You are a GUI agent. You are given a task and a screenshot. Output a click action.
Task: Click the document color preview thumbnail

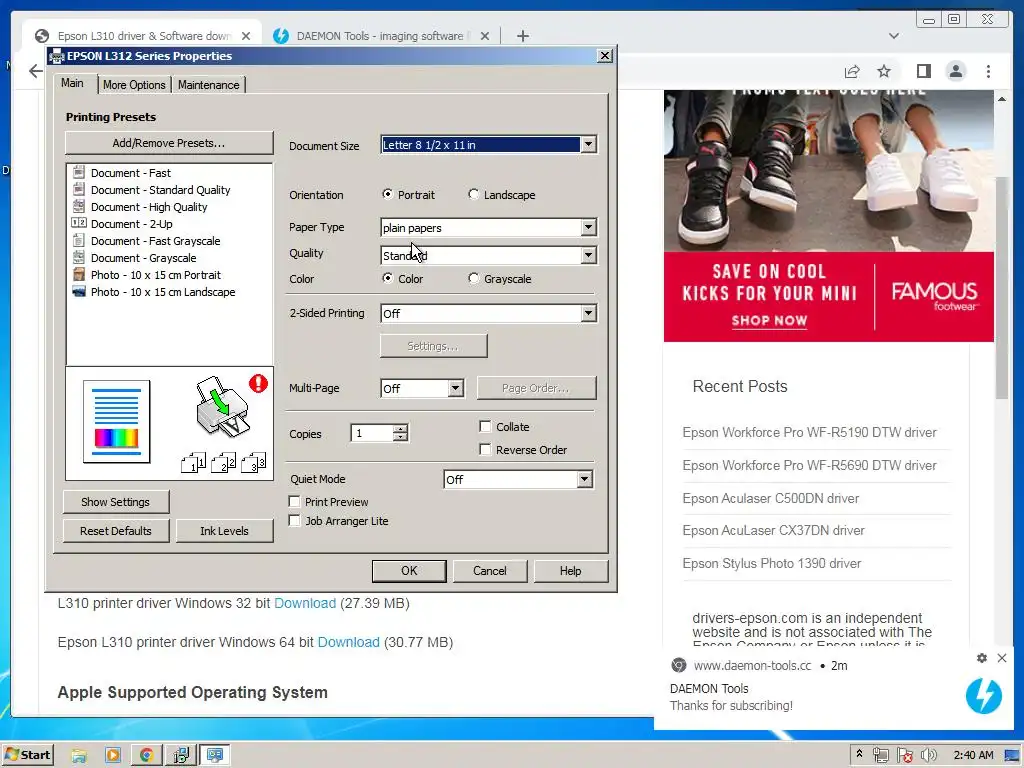coord(116,421)
